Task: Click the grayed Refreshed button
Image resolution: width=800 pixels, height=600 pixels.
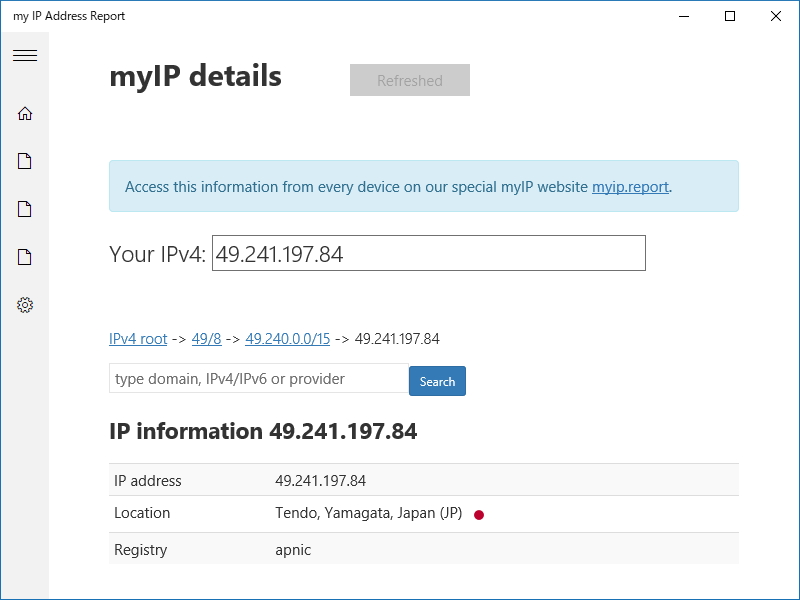Action: pyautogui.click(x=410, y=80)
